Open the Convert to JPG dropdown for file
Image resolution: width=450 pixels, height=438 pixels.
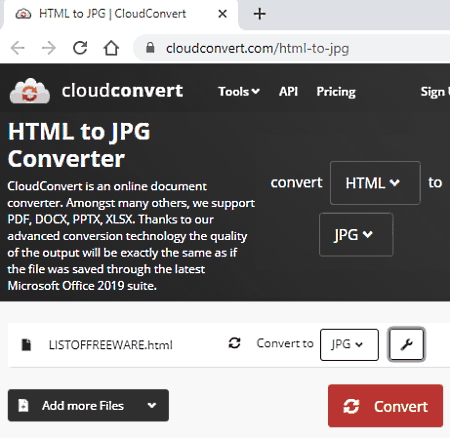349,345
